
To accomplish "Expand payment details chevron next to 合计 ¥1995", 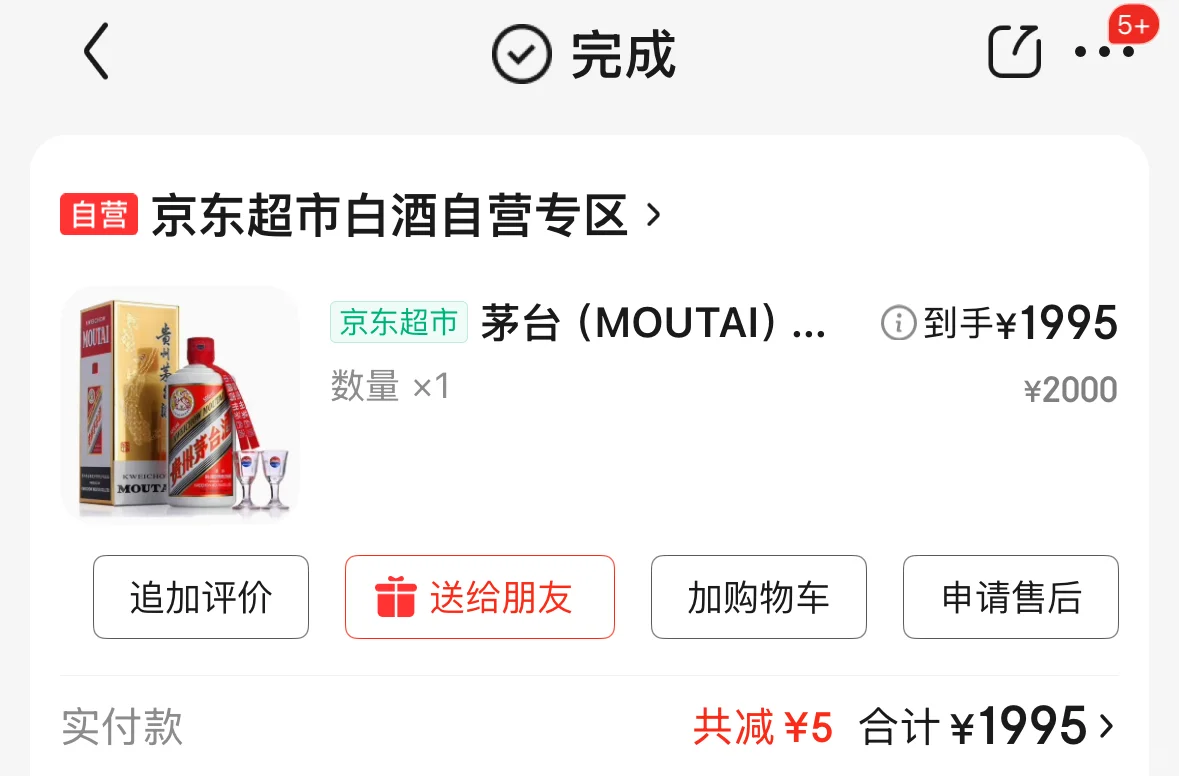I will (1106, 726).
